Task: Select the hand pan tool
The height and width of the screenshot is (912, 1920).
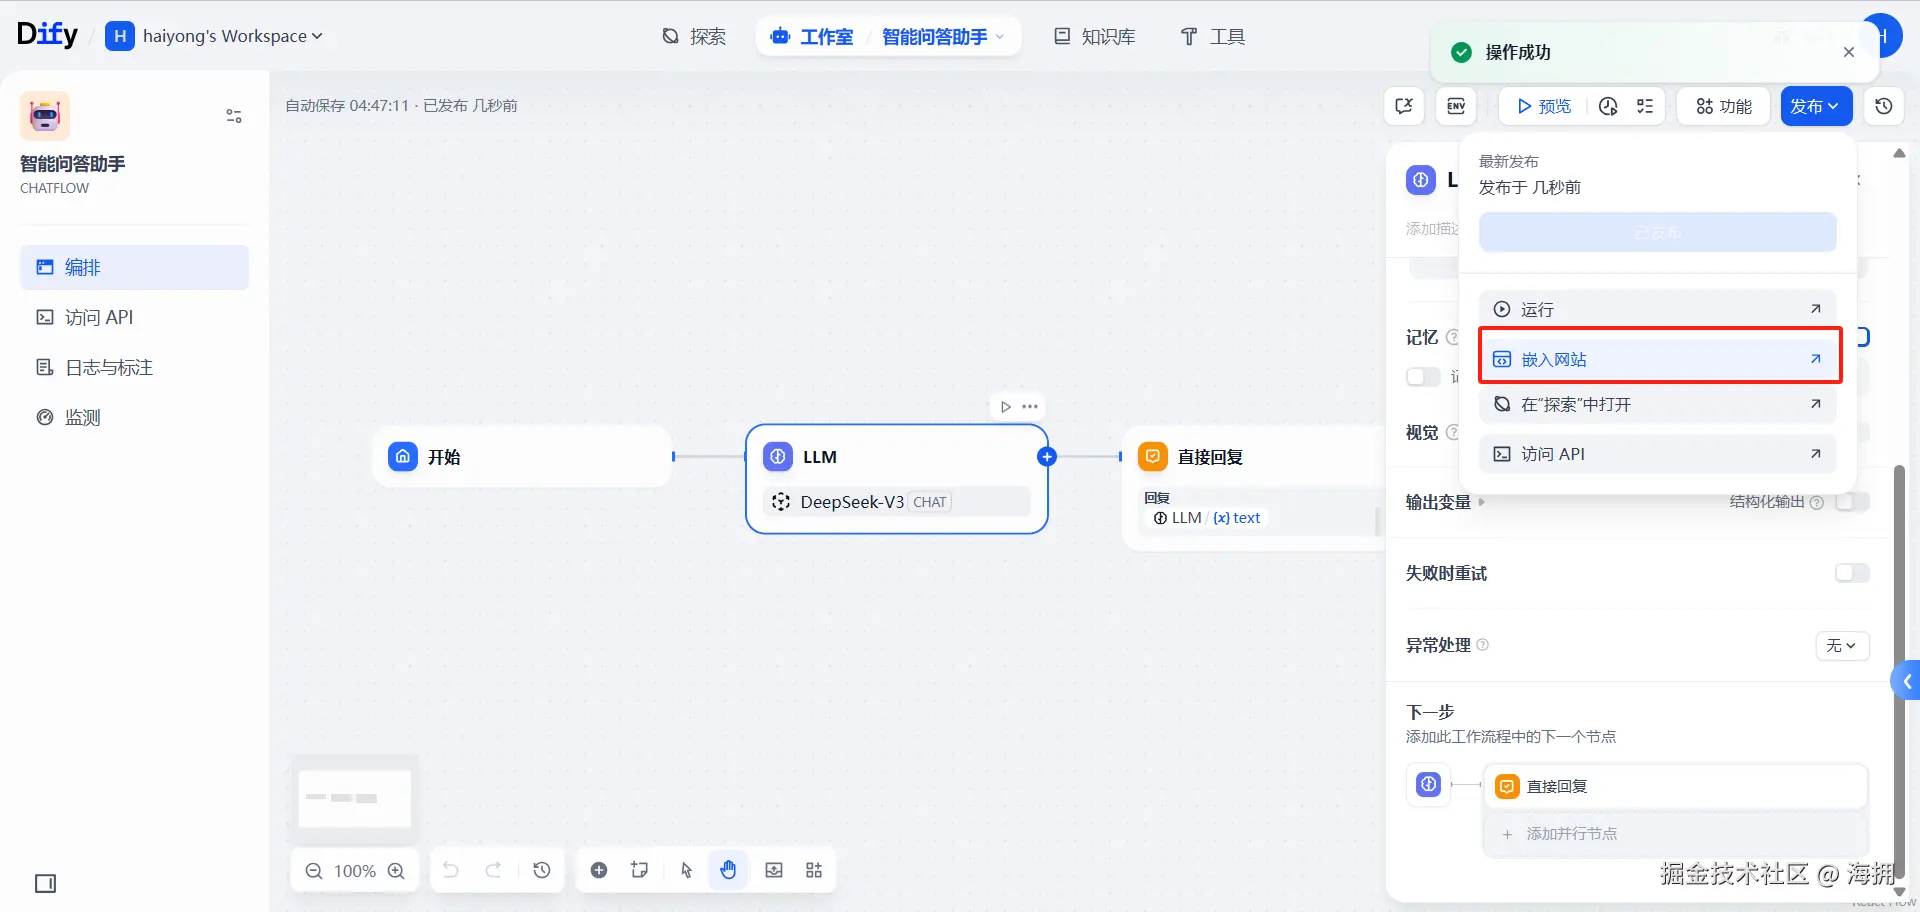Action: 728,869
